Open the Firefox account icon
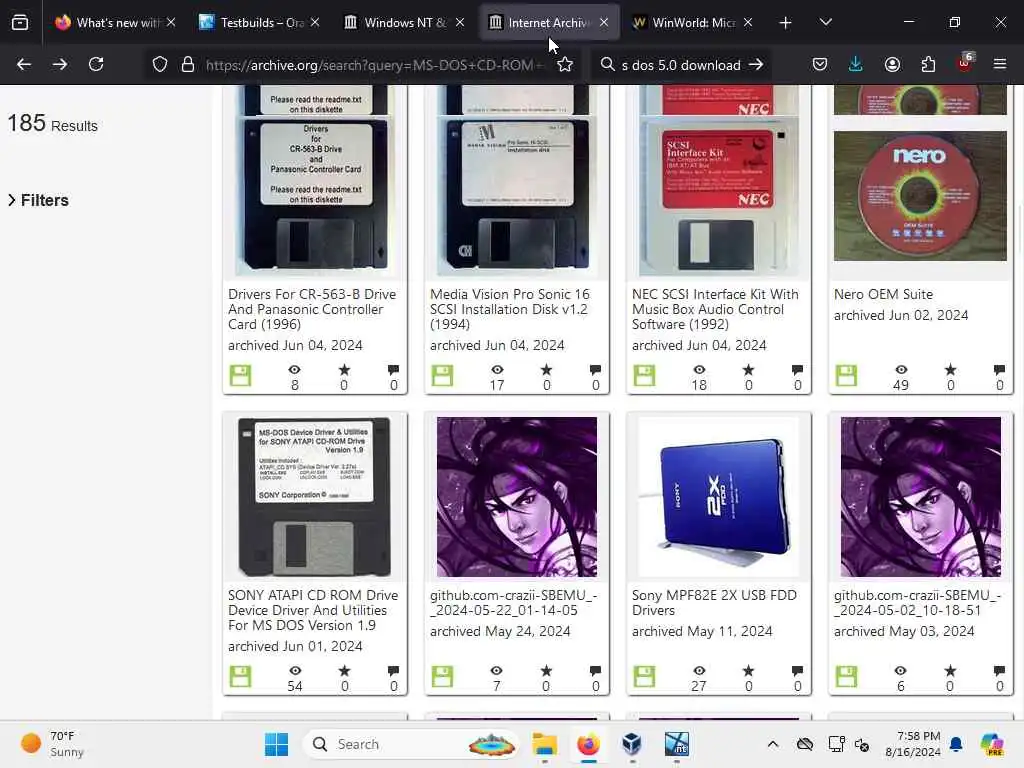Image resolution: width=1024 pixels, height=768 pixels. point(892,64)
